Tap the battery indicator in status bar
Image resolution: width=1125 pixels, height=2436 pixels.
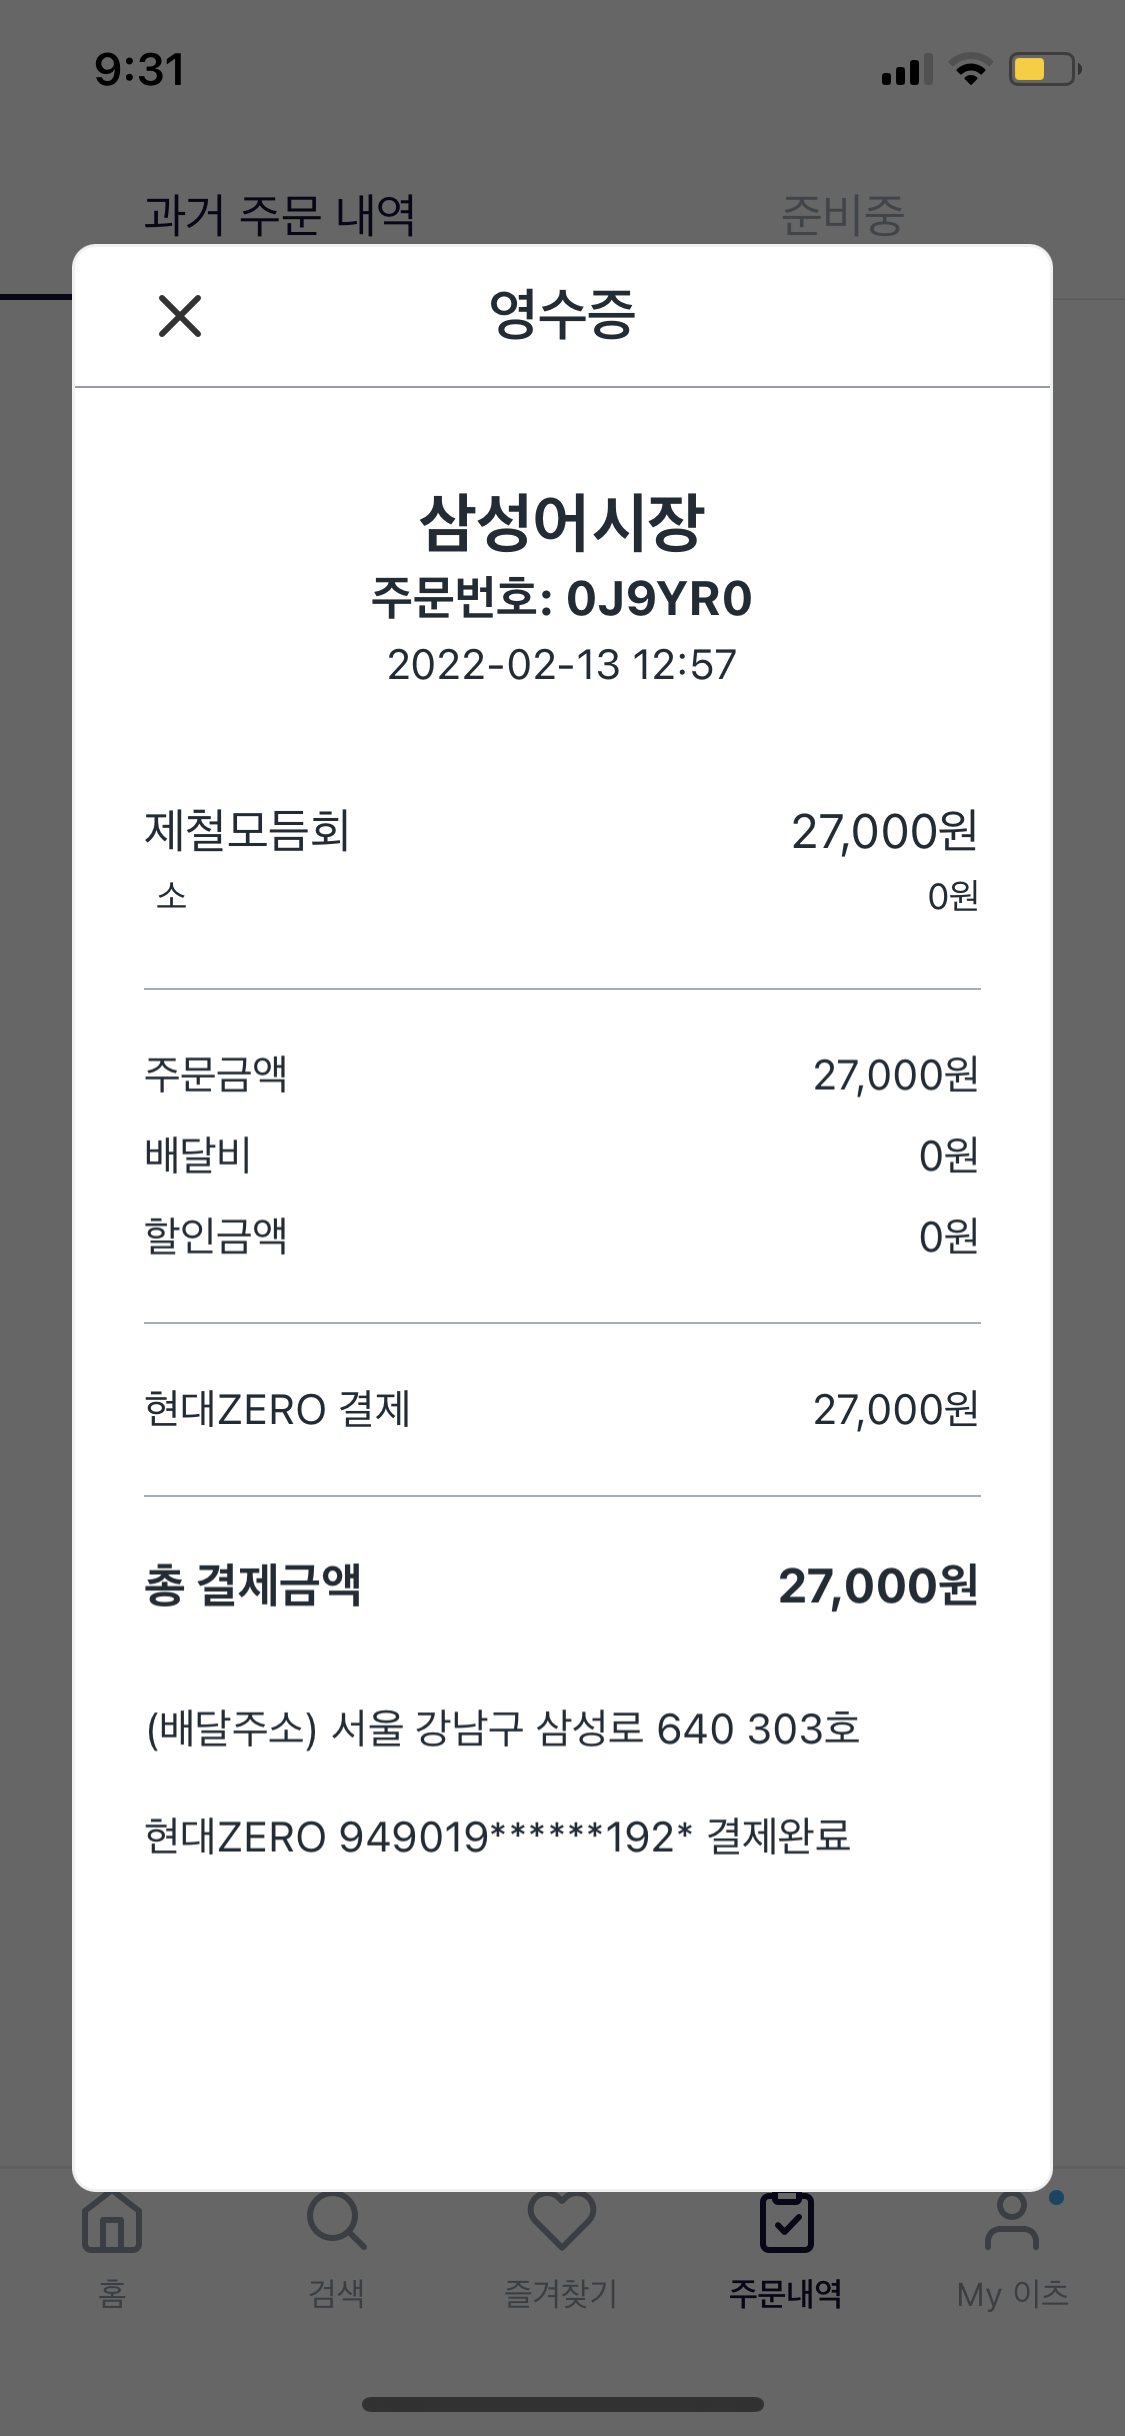click(x=1044, y=70)
